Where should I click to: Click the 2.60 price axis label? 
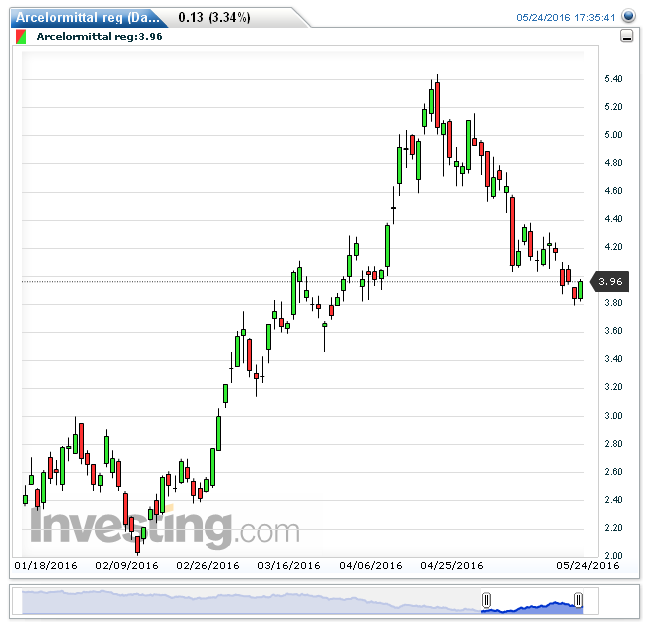[x=614, y=472]
